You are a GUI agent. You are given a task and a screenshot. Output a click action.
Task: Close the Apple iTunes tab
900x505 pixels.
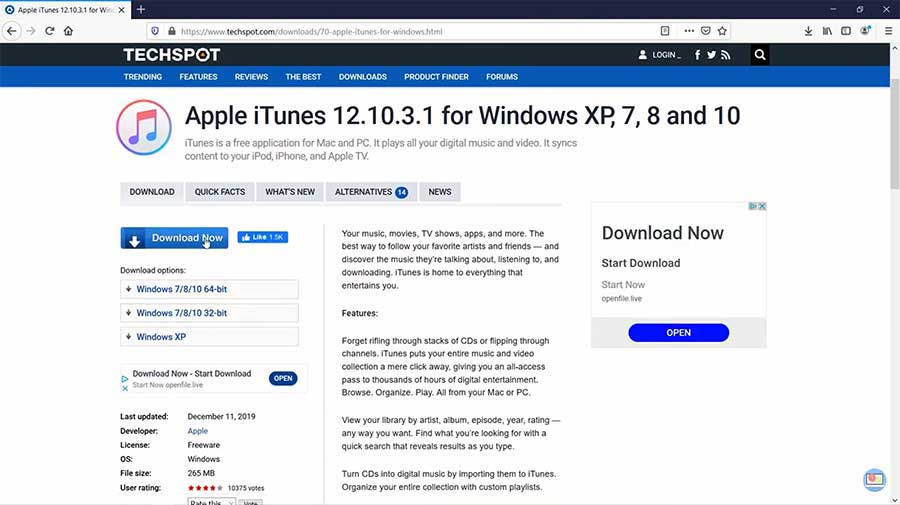(x=121, y=10)
